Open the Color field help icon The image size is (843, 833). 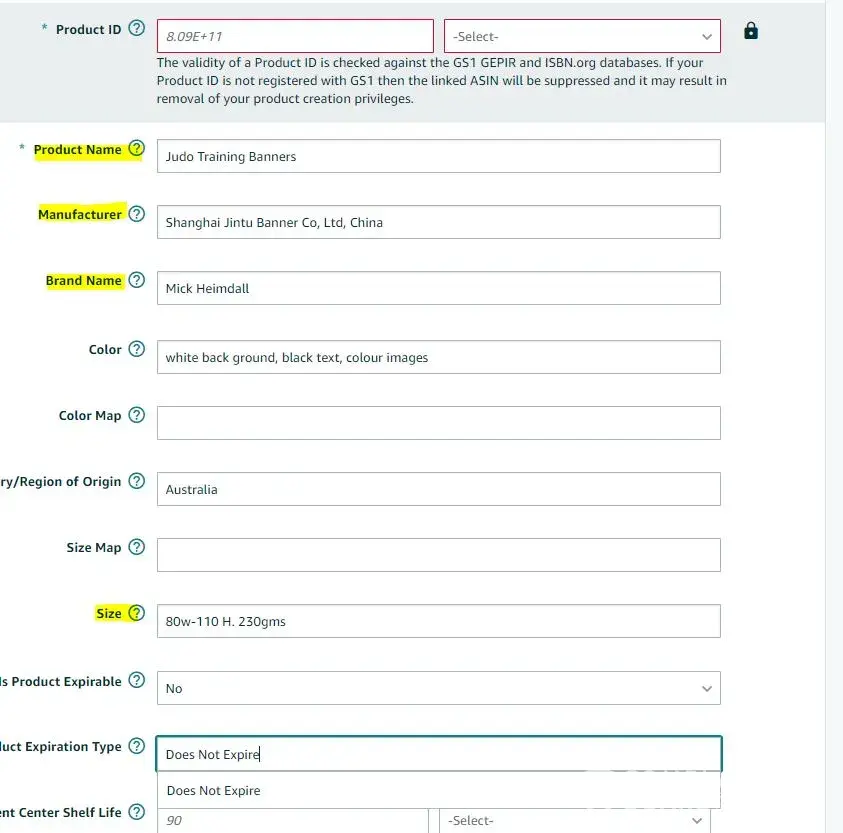click(137, 350)
